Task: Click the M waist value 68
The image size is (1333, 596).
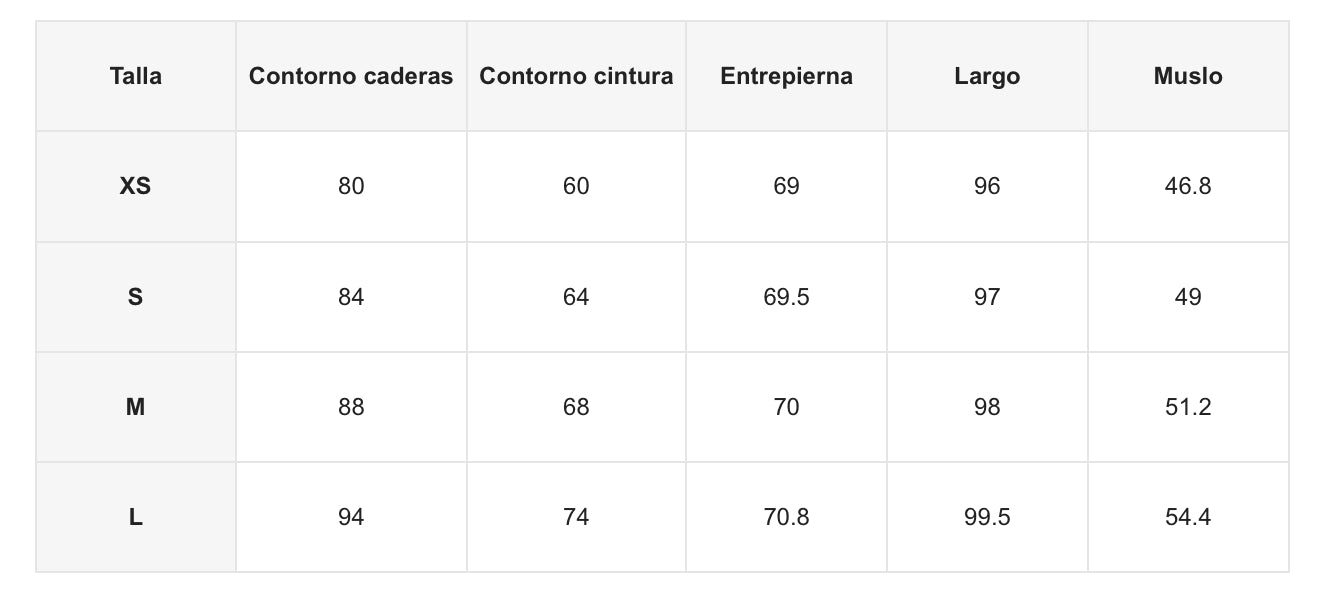Action: point(576,407)
